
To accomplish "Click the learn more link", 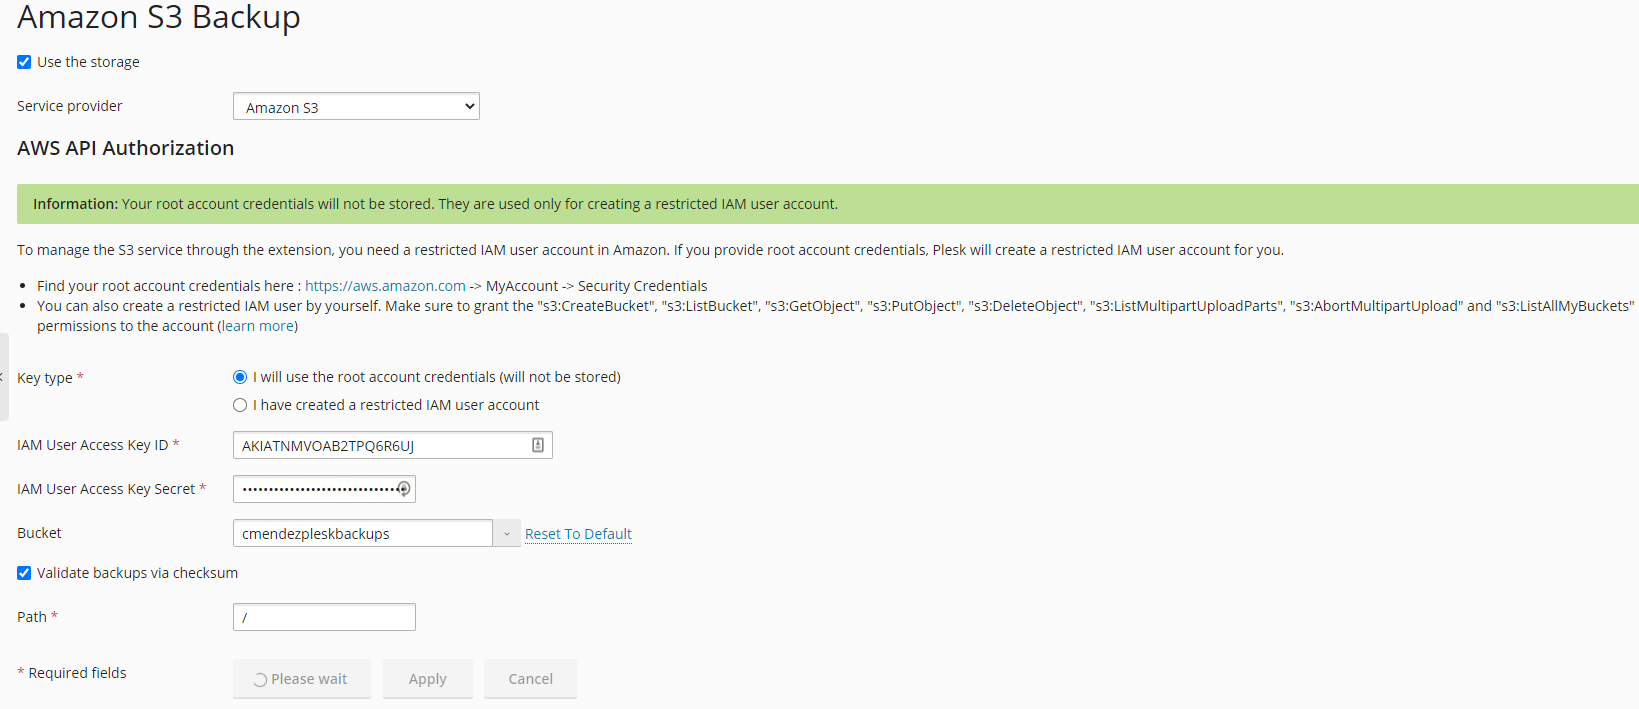I will click(258, 326).
